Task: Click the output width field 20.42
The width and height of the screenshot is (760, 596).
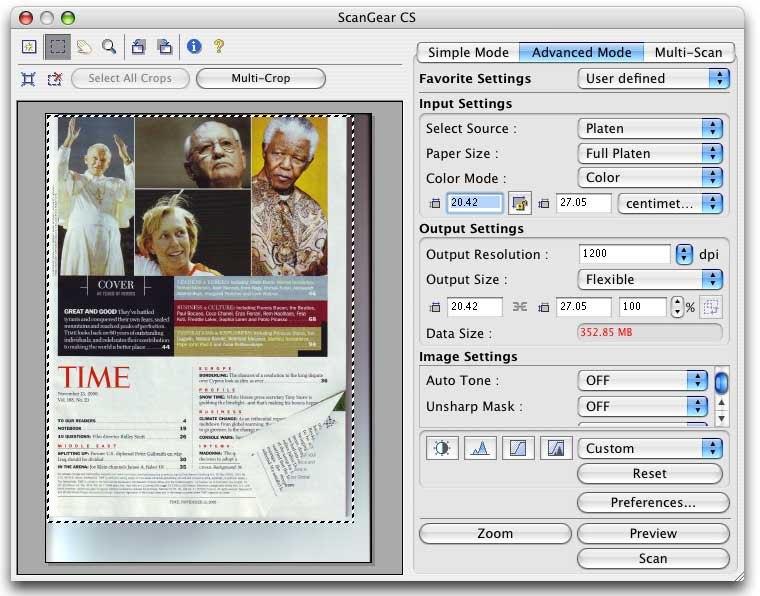Action: pos(475,307)
